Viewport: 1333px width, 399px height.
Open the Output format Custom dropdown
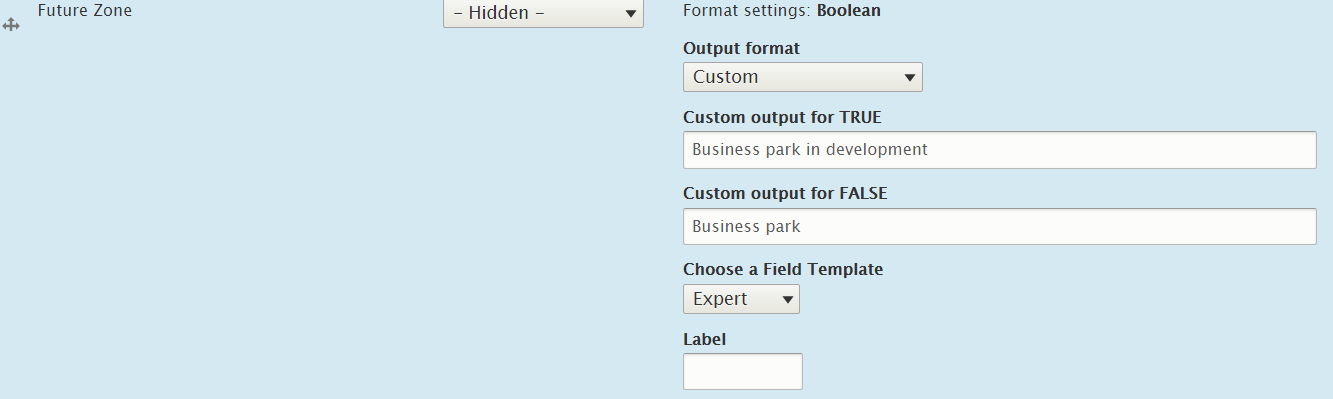click(802, 77)
